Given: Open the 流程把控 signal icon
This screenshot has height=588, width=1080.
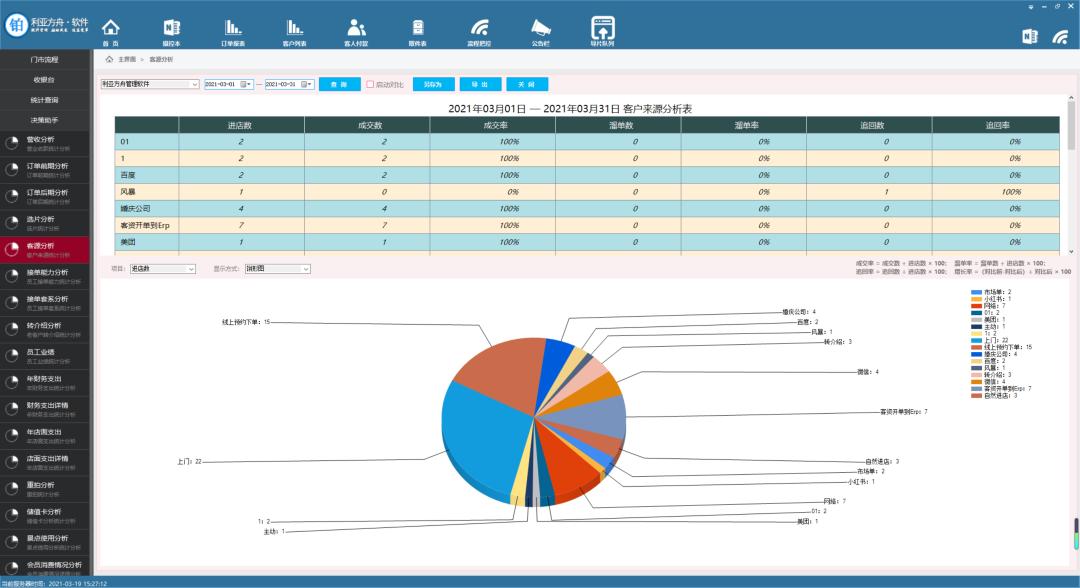Looking at the screenshot, I should (x=479, y=31).
